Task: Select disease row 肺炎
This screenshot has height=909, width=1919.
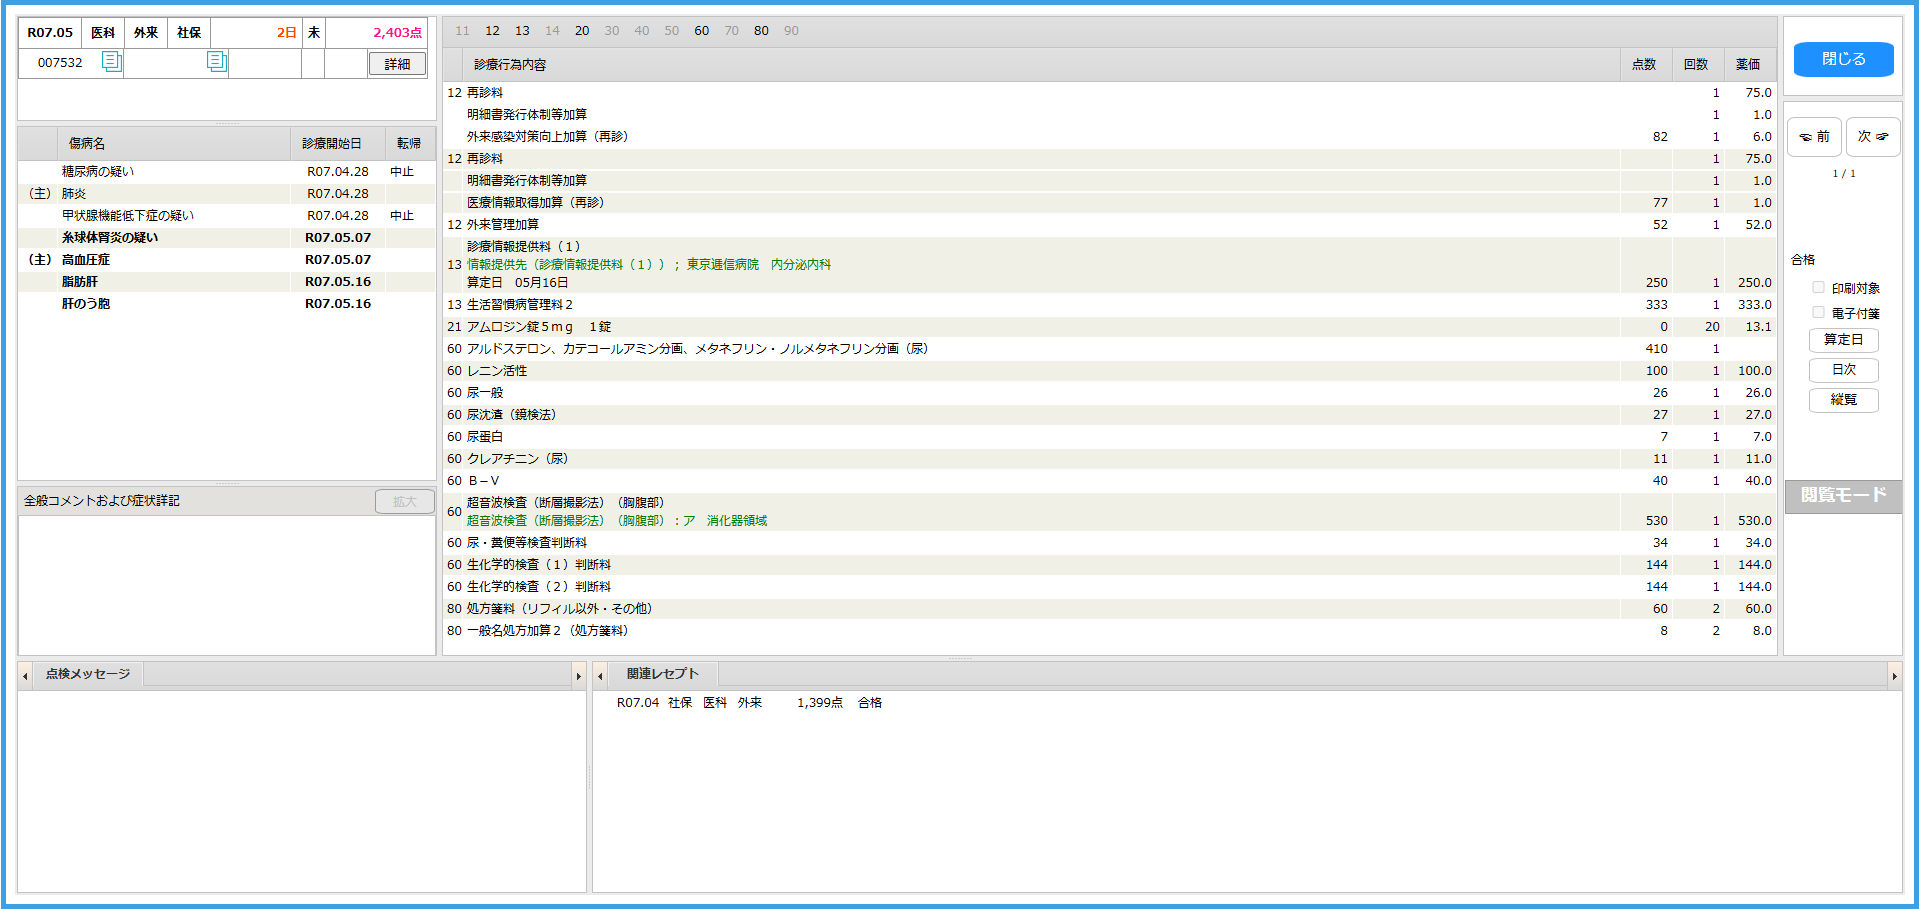Action: click(x=227, y=194)
